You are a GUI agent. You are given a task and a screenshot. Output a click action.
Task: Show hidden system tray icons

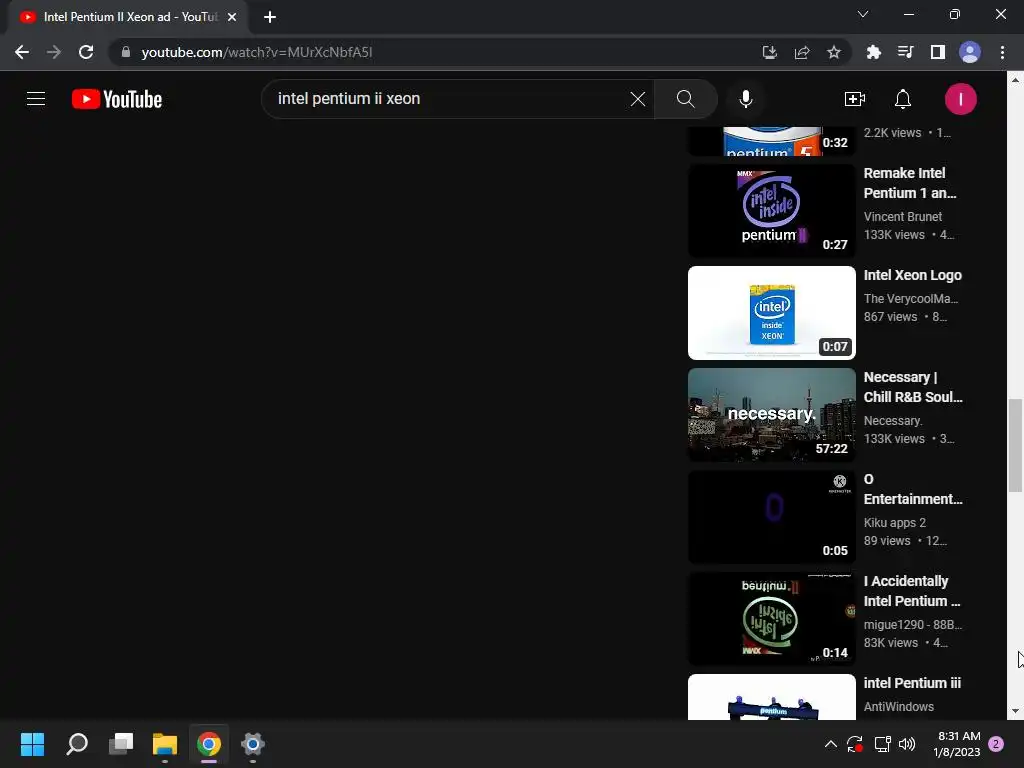(831, 744)
